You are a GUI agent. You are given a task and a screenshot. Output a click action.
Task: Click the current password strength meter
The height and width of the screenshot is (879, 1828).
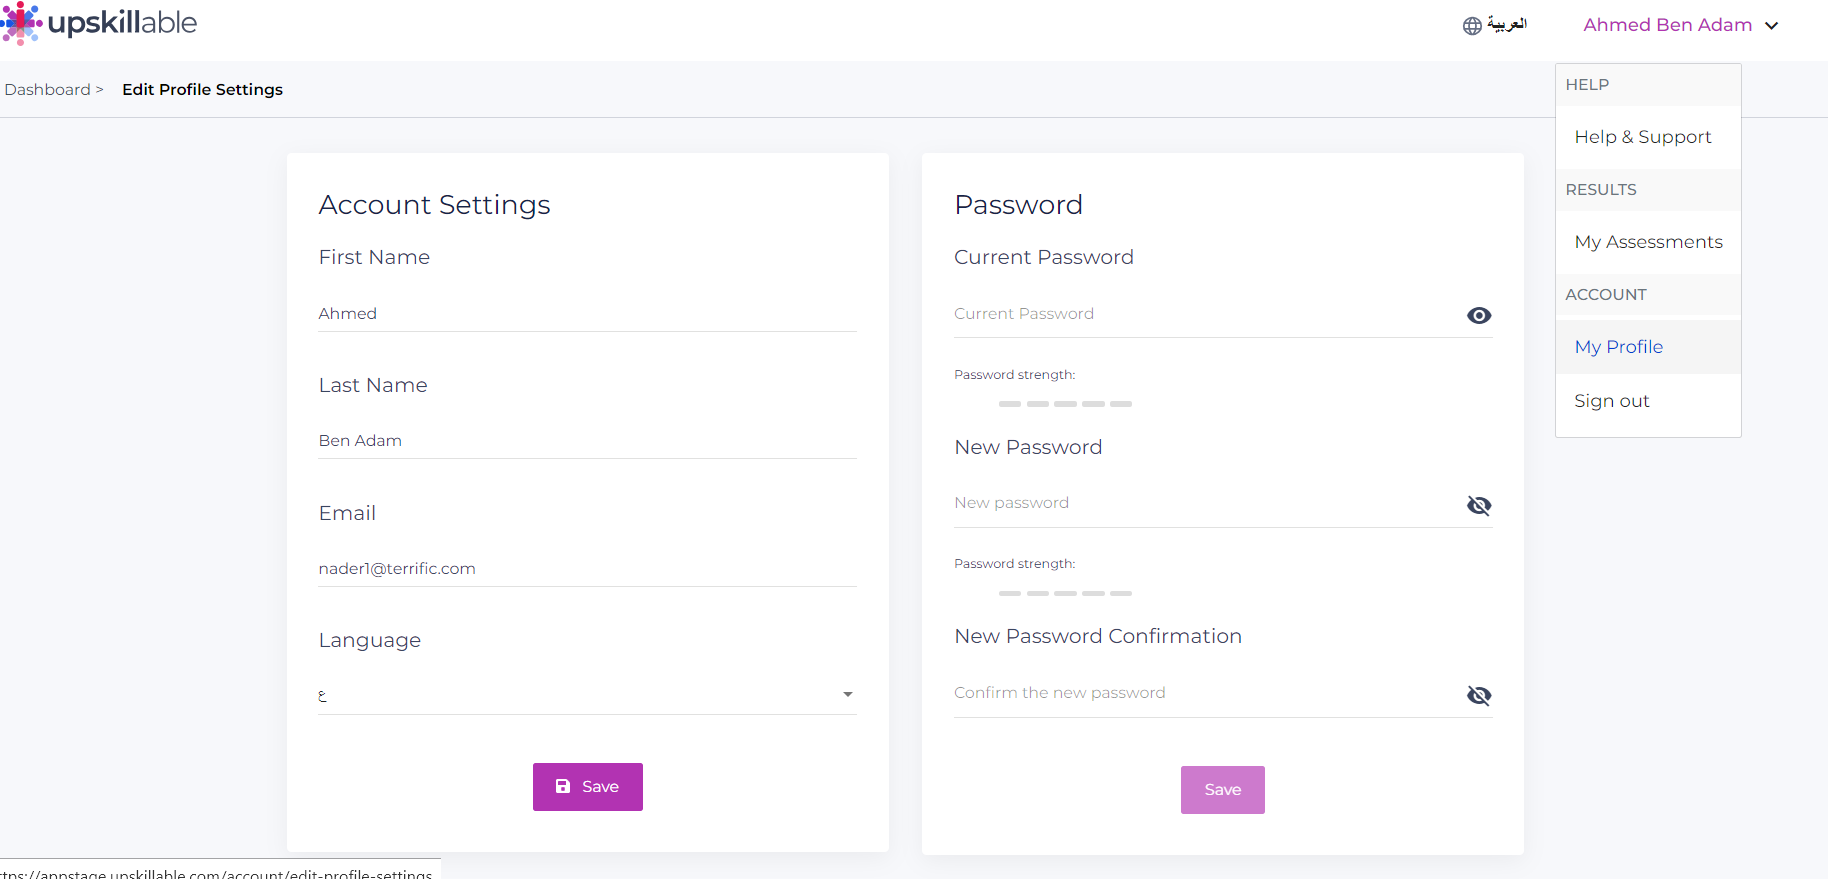tap(1065, 404)
